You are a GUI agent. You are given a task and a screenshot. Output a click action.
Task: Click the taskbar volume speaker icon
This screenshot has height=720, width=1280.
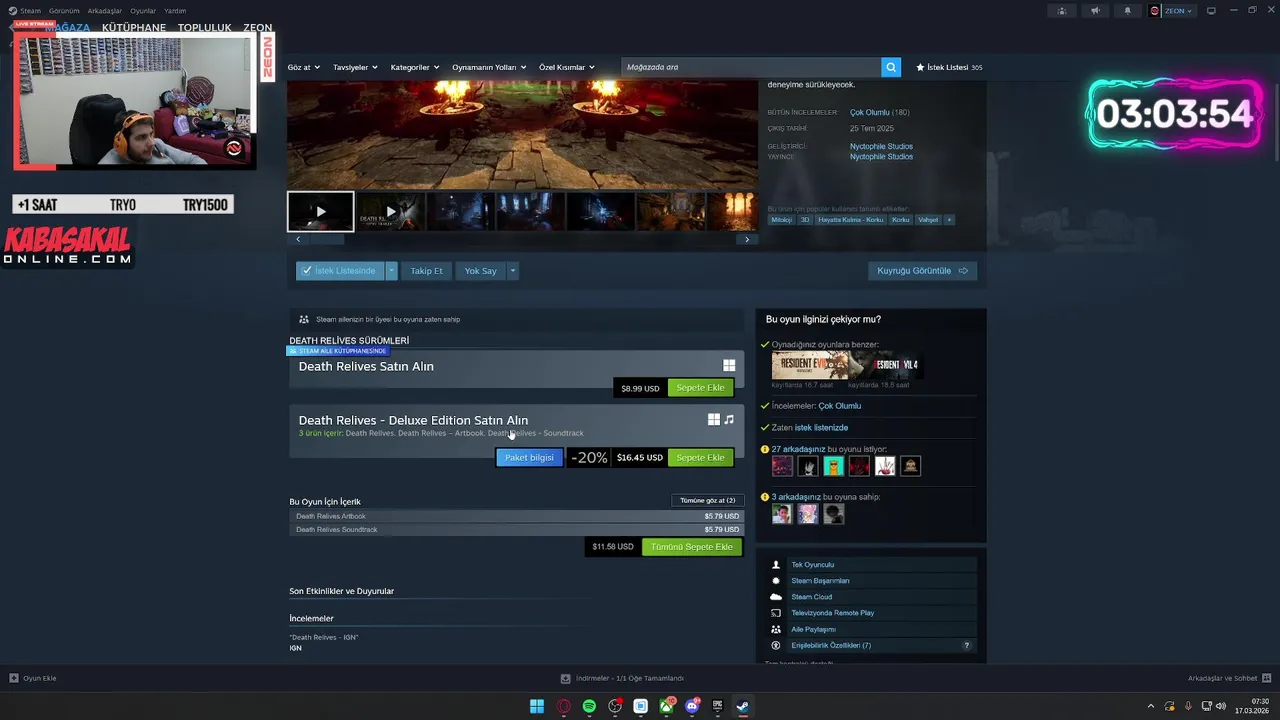click(1220, 706)
